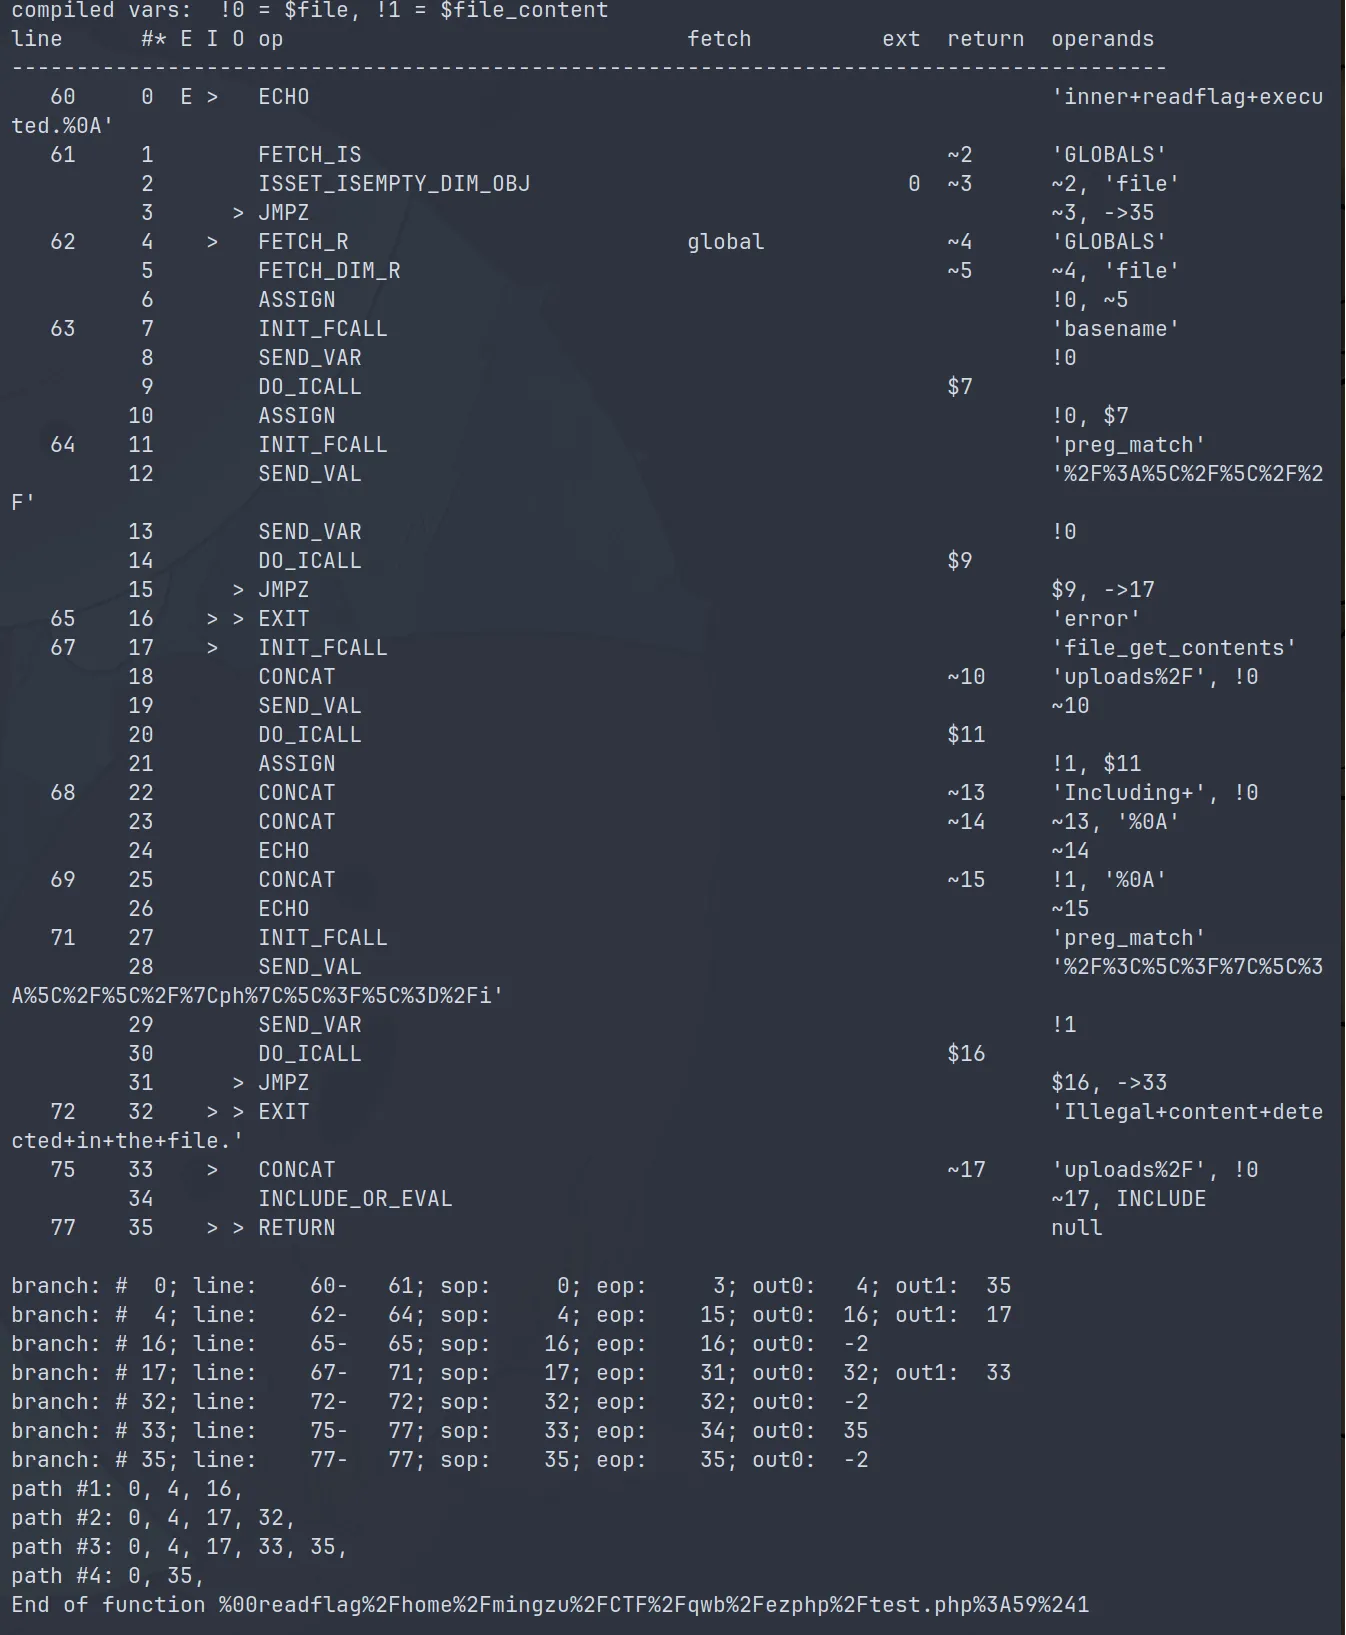Click the 'file_get_contents' operand
The width and height of the screenshot is (1346, 1635).
point(1173,648)
